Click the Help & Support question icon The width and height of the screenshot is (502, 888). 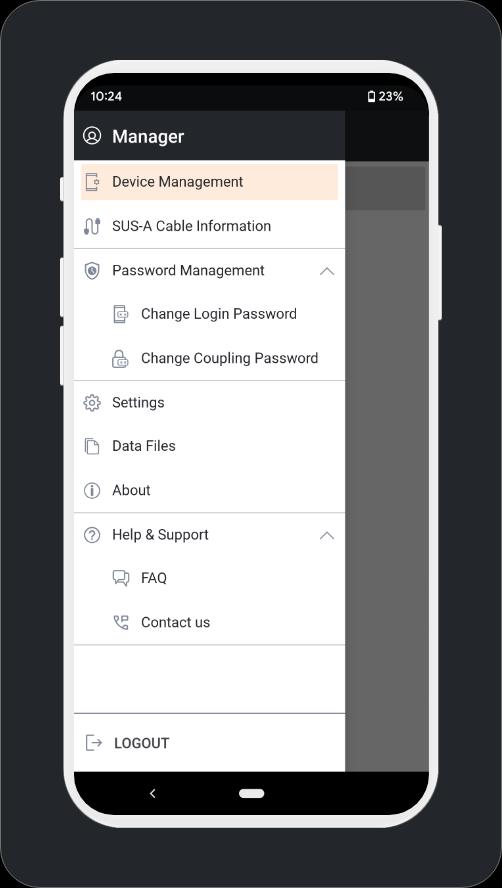[92, 535]
